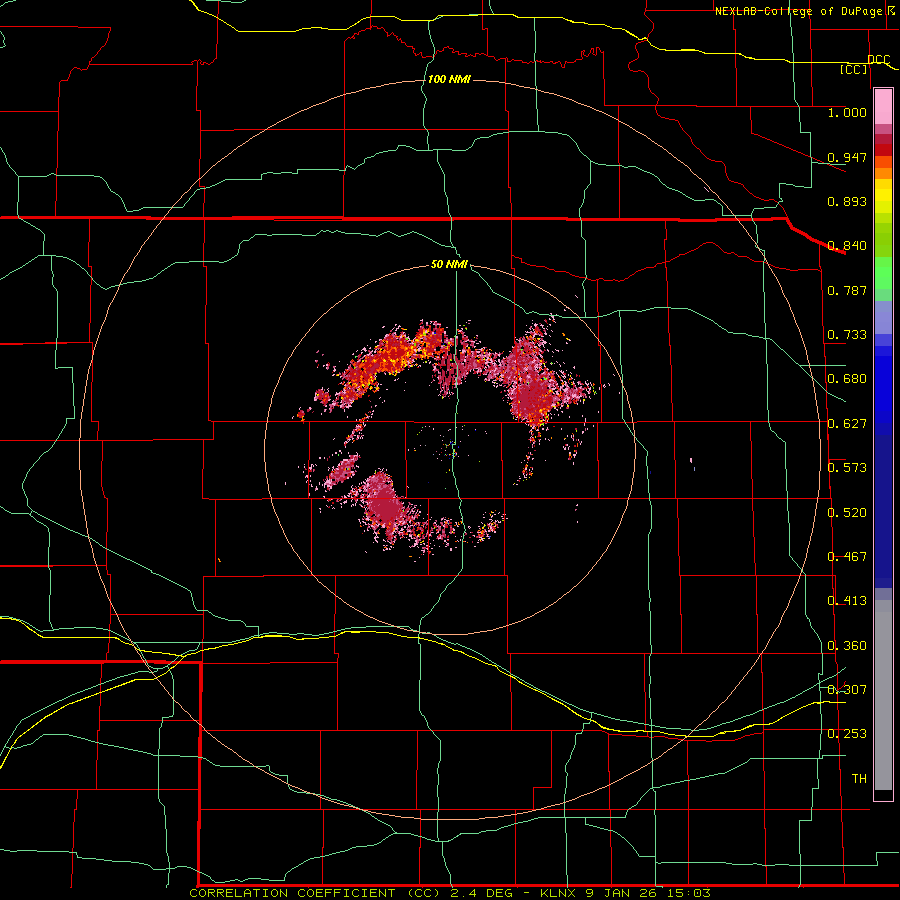Pick the gray color bar segment
This screenshot has height=900, width=900.
point(883,695)
